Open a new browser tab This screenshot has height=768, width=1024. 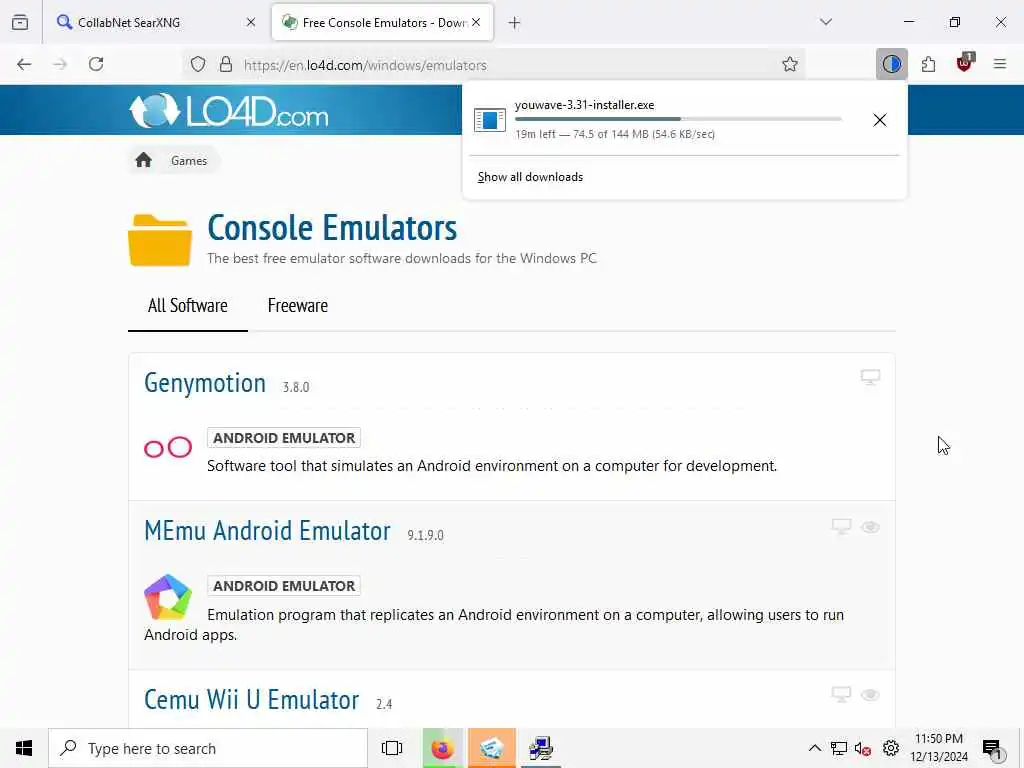515,23
